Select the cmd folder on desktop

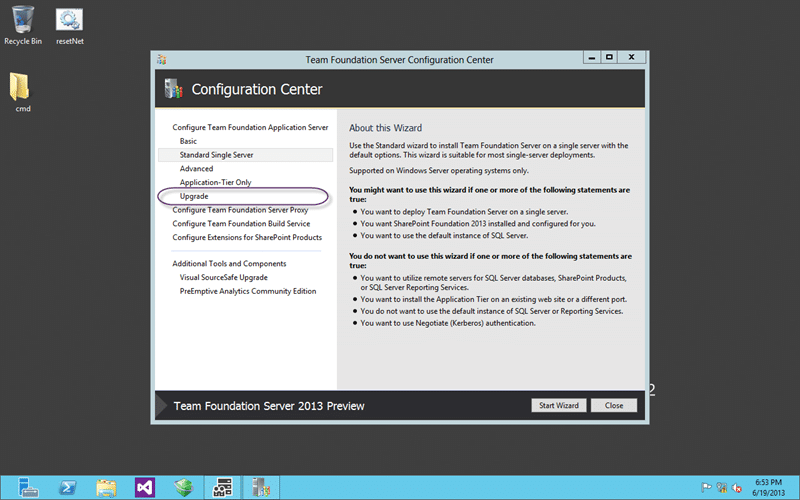tap(20, 92)
